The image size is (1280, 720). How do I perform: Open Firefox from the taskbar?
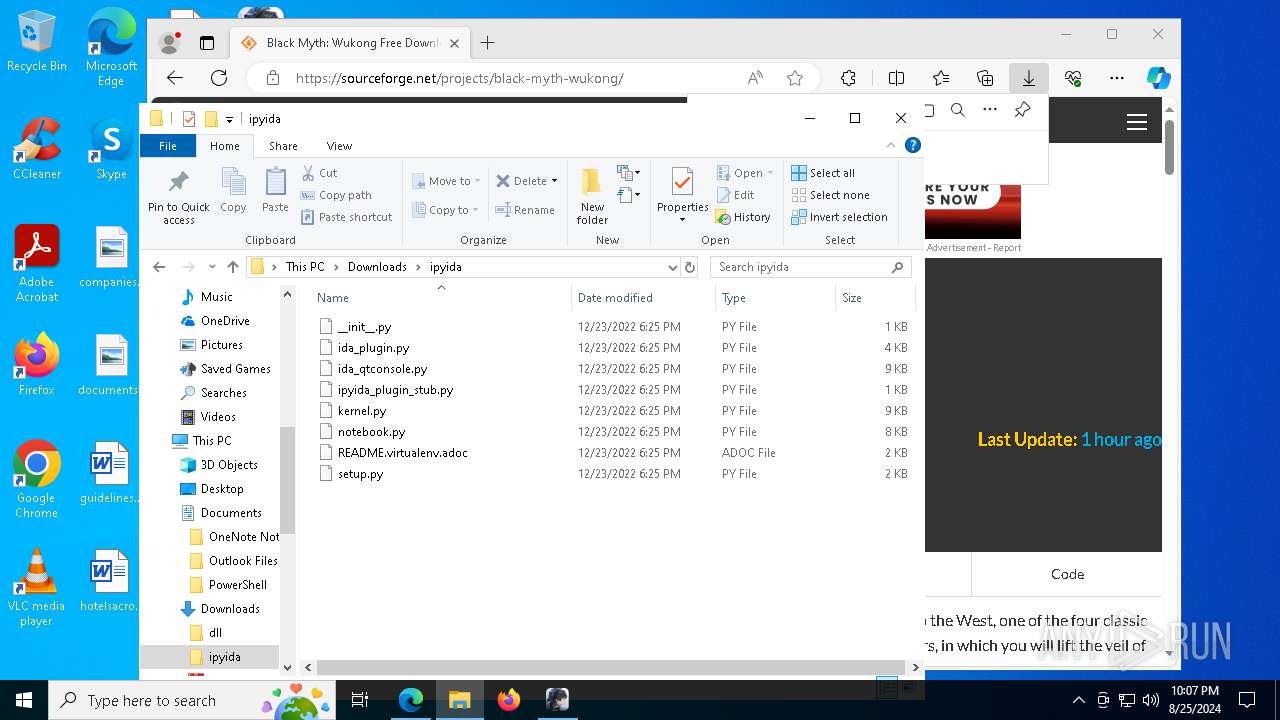[x=508, y=700]
